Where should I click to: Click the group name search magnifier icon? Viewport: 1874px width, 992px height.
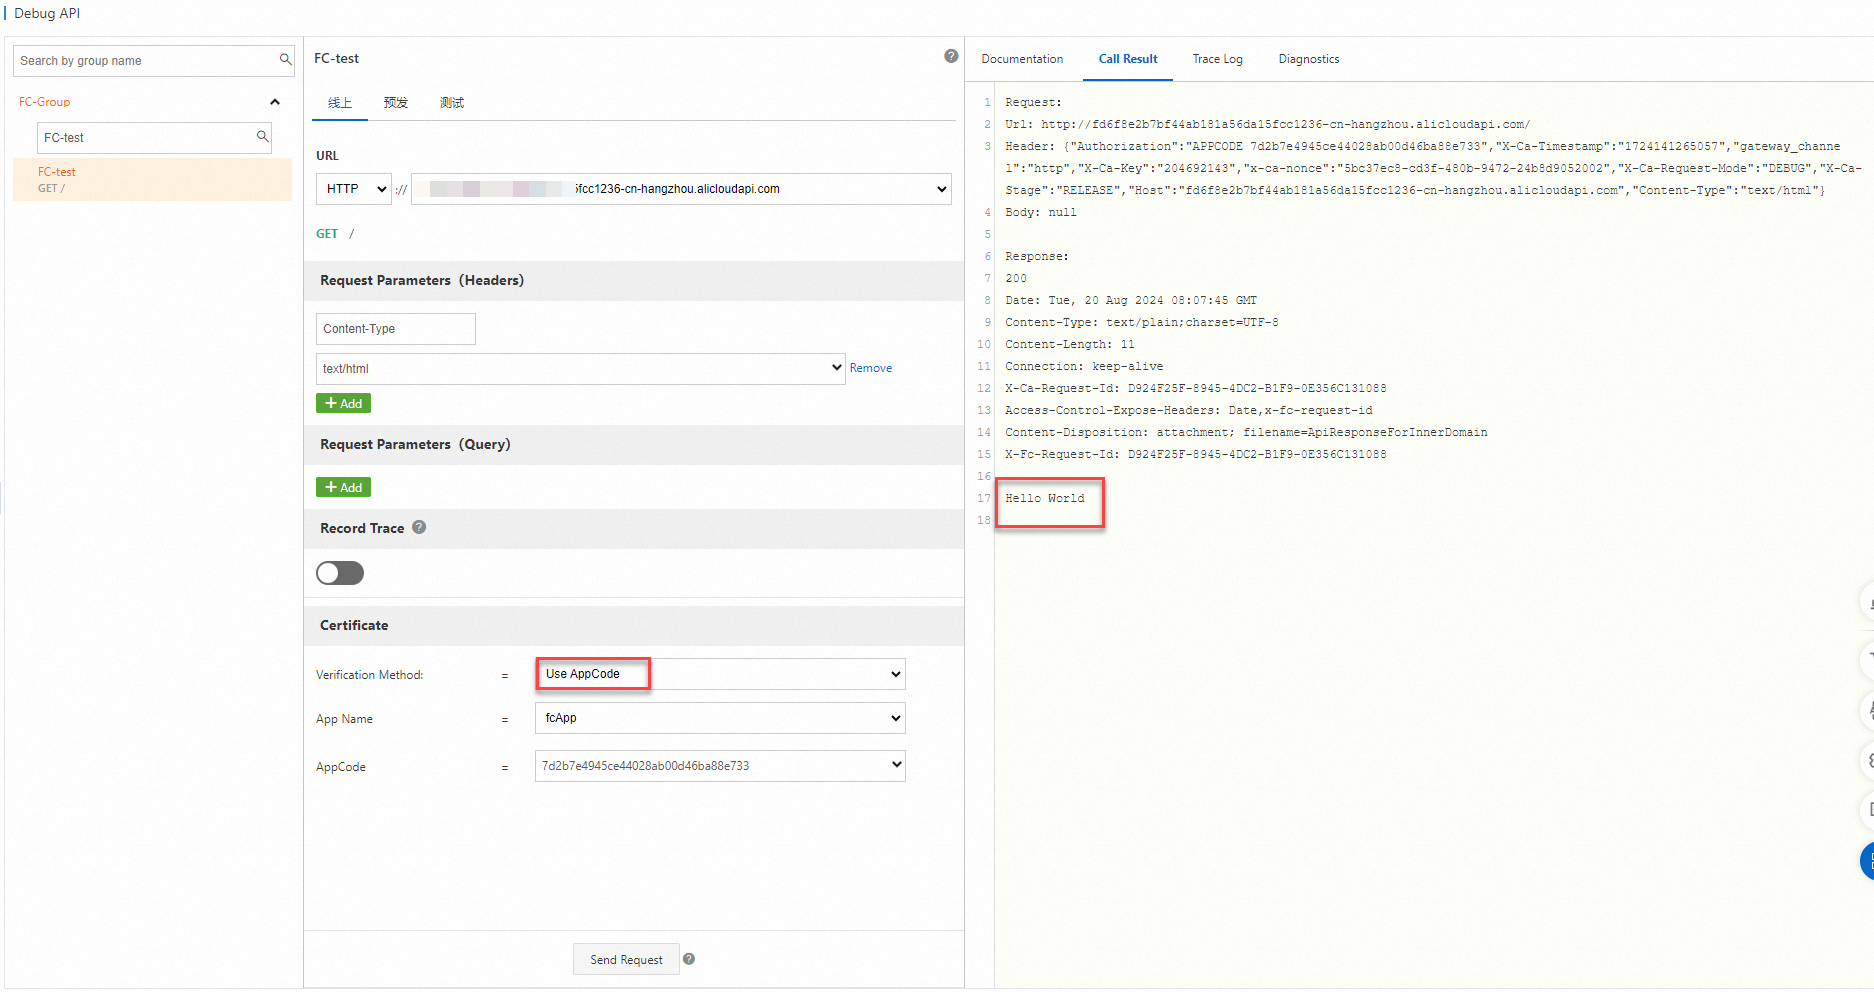pyautogui.click(x=285, y=60)
